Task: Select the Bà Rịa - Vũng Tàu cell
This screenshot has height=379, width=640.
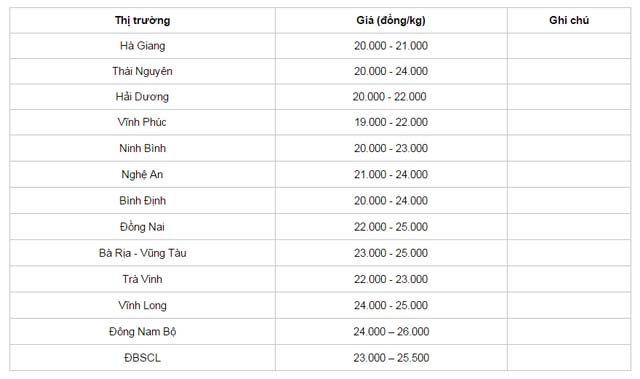Action: point(142,253)
